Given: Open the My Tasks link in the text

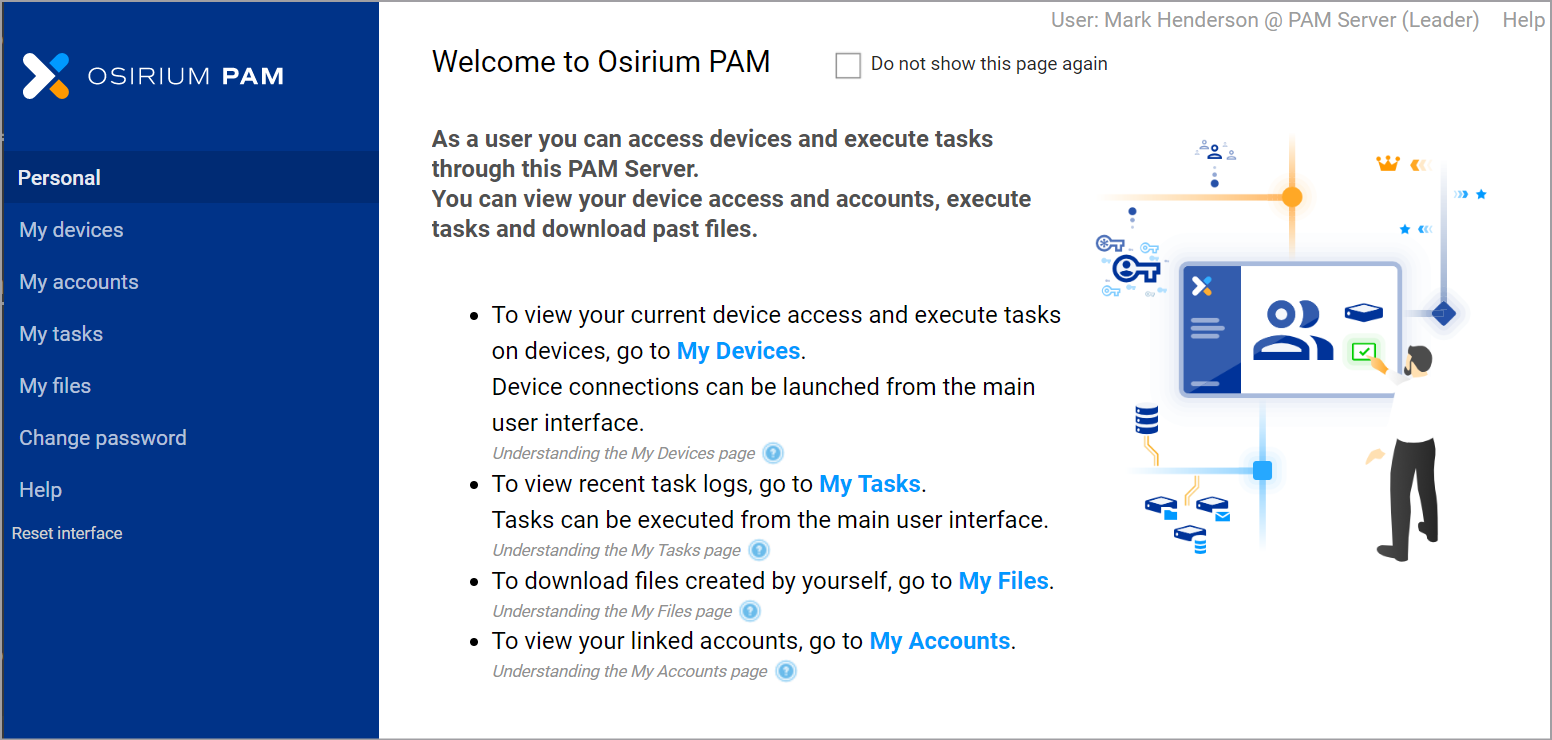Looking at the screenshot, I should tap(869, 483).
